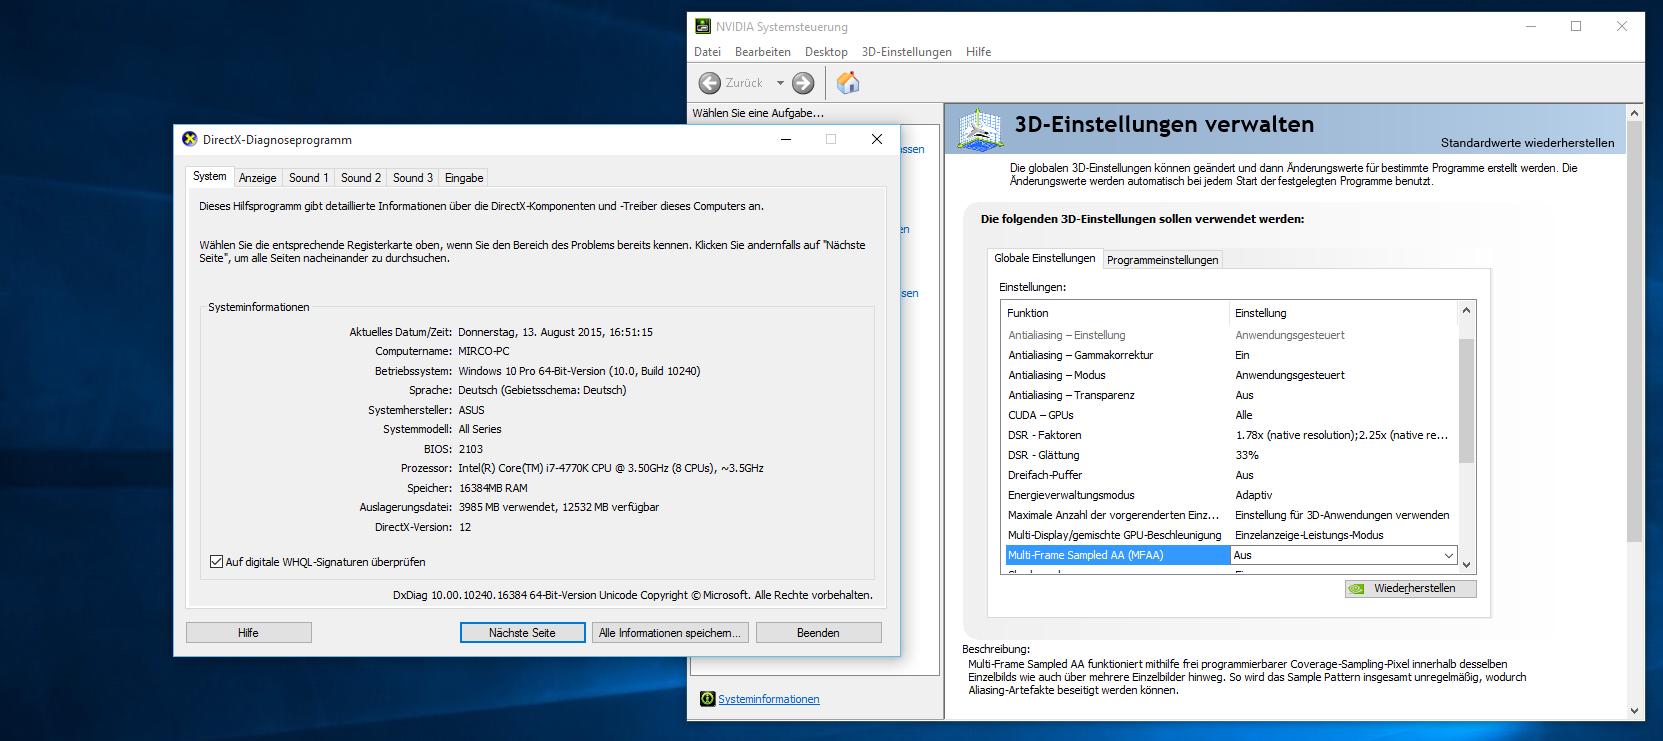Click the Funktion column header
The image size is (1663, 741).
tap(1116, 313)
